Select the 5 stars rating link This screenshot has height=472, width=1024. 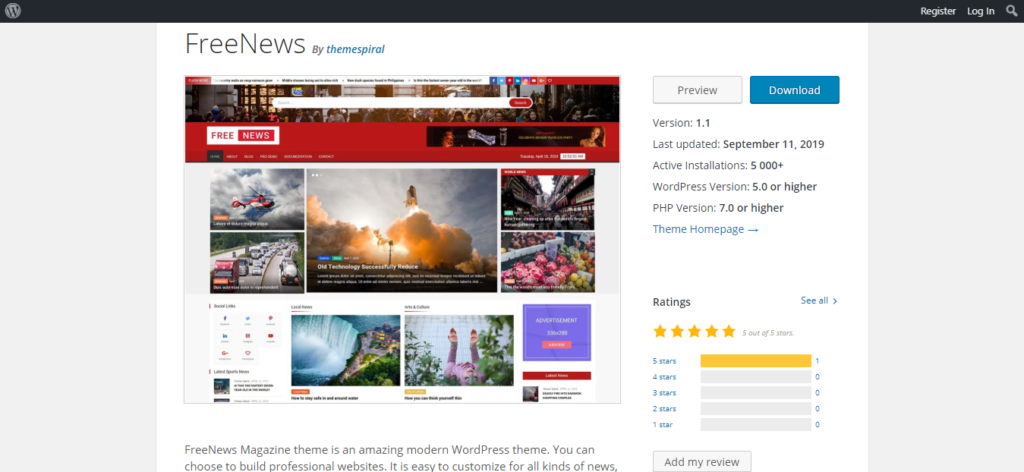tap(664, 361)
